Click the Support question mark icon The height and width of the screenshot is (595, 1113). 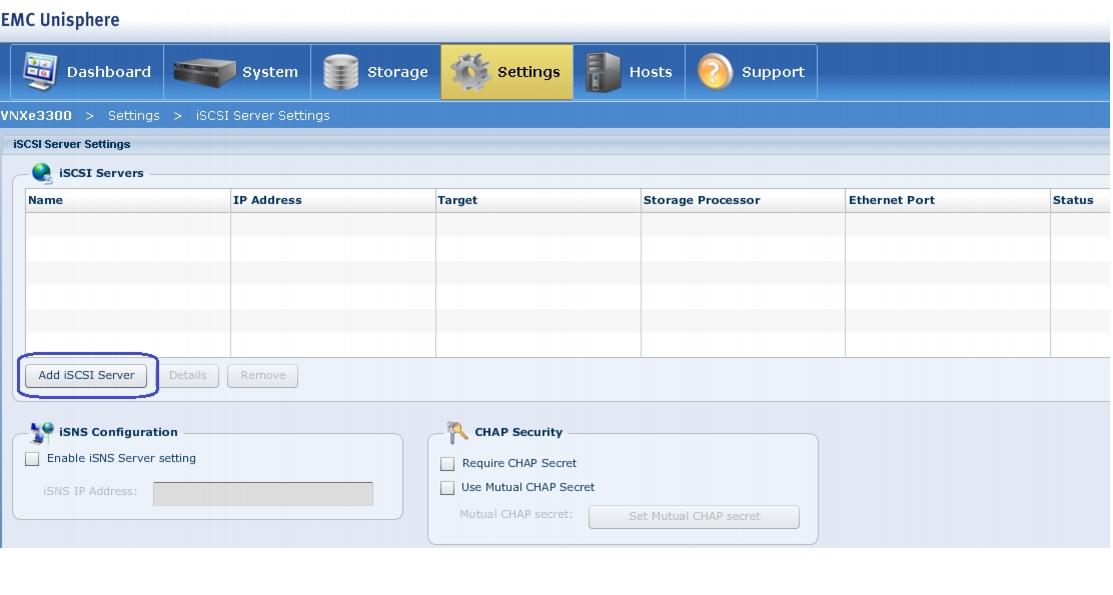(x=715, y=72)
